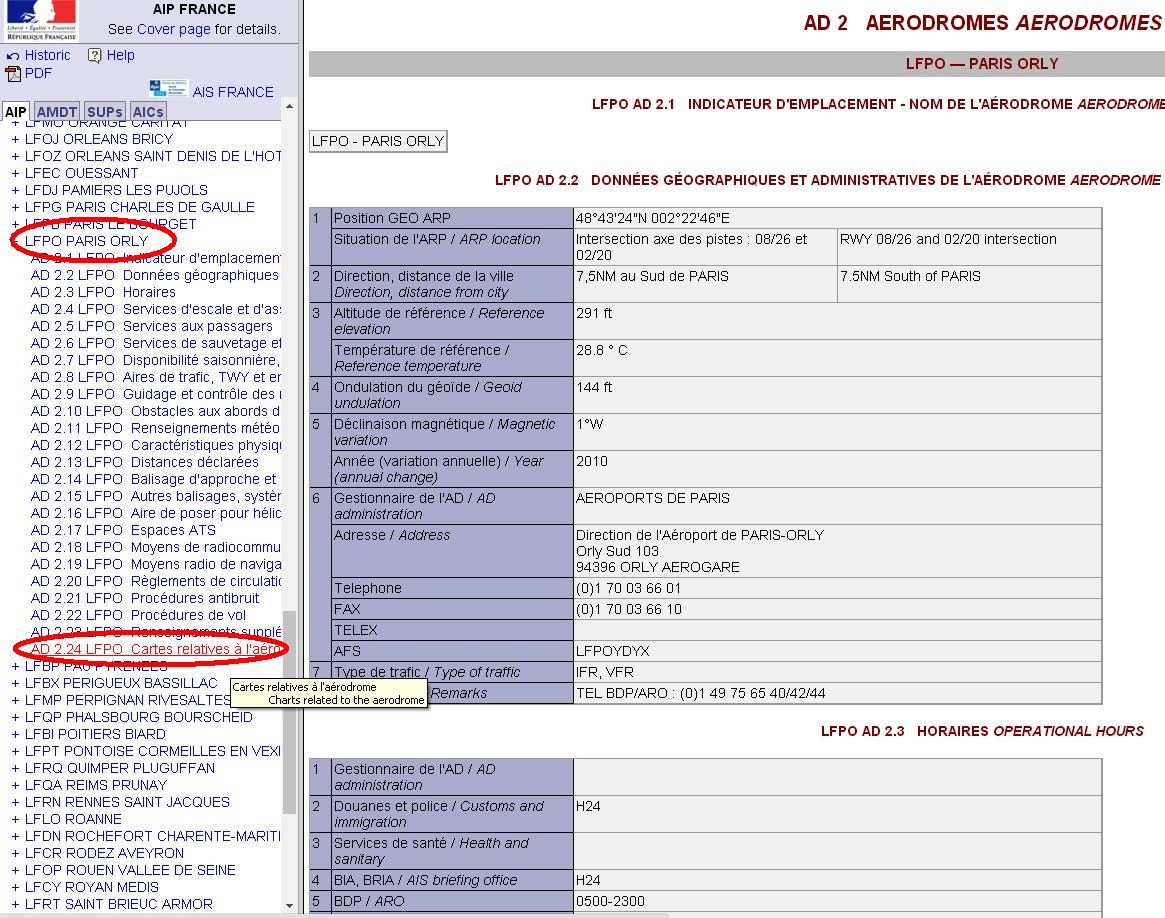The width and height of the screenshot is (1165, 918).
Task: Open AD 2.2 LFPO Données géographiques
Action: pos(155,275)
